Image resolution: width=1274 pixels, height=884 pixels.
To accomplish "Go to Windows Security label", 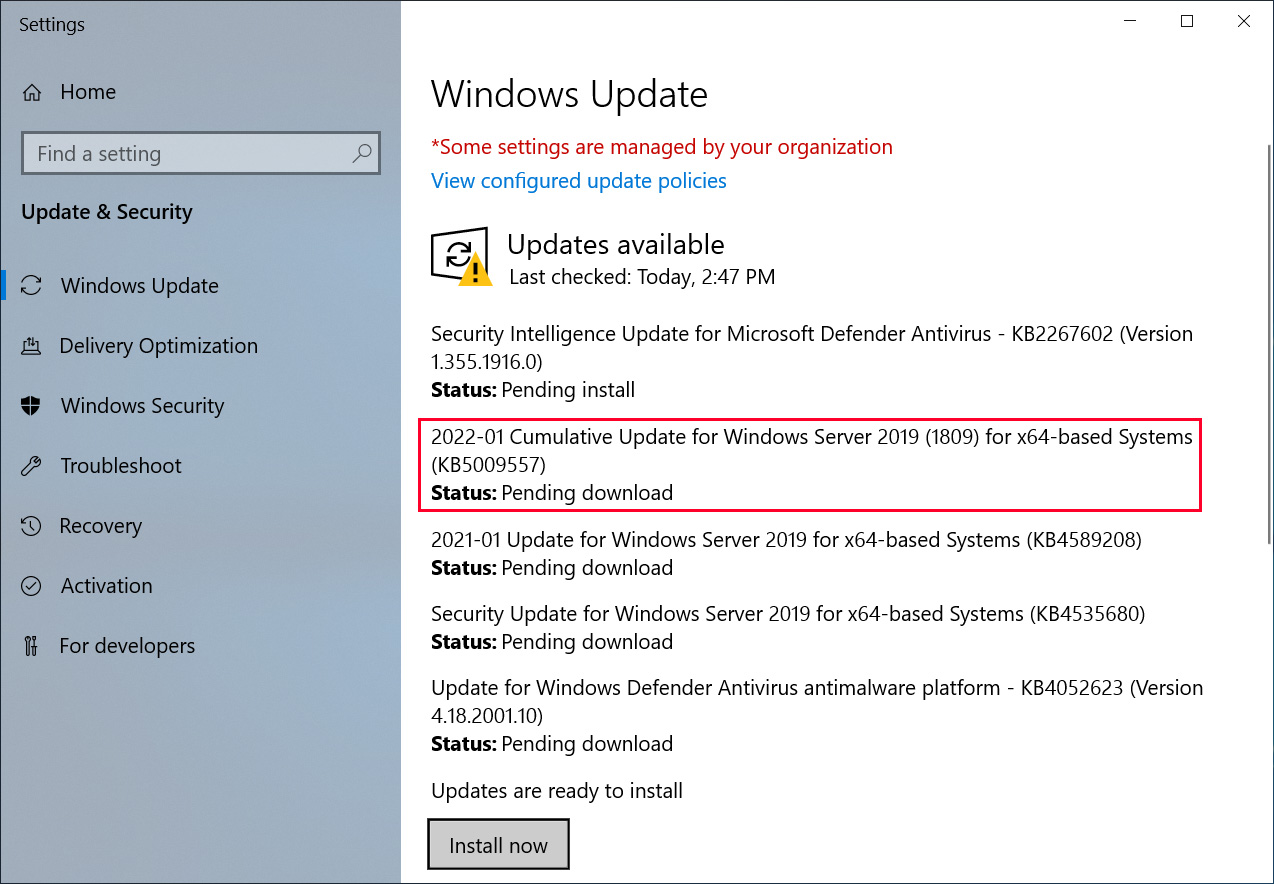I will coord(142,405).
